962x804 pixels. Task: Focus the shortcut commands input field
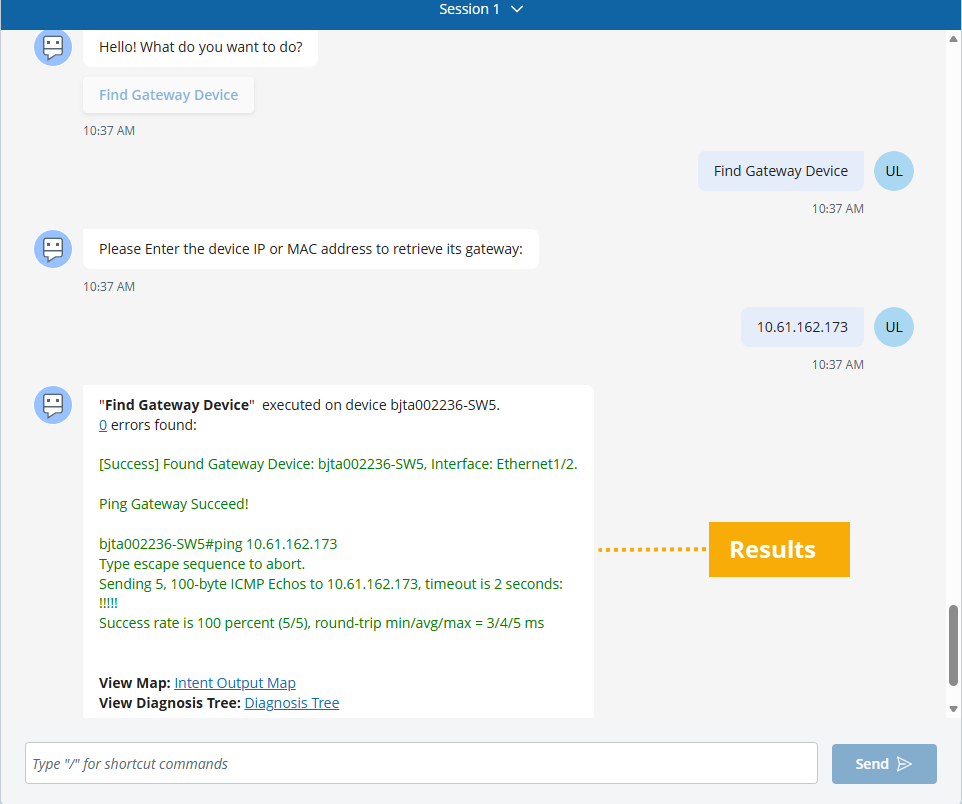tap(421, 763)
